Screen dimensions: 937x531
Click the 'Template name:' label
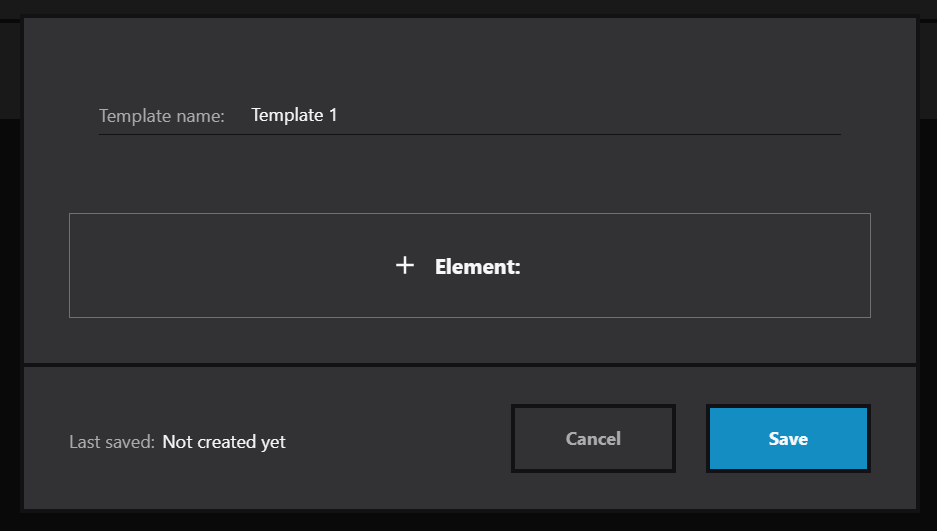pyautogui.click(x=161, y=116)
